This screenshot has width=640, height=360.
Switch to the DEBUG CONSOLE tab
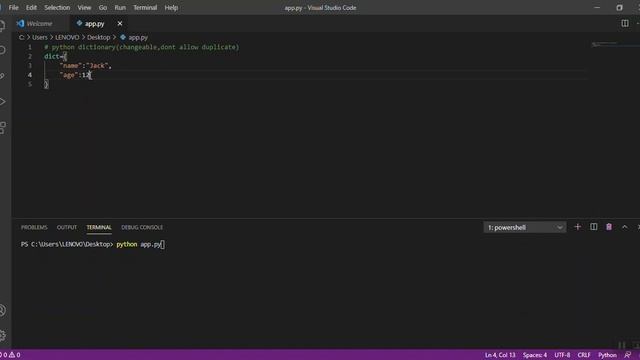pyautogui.click(x=142, y=227)
